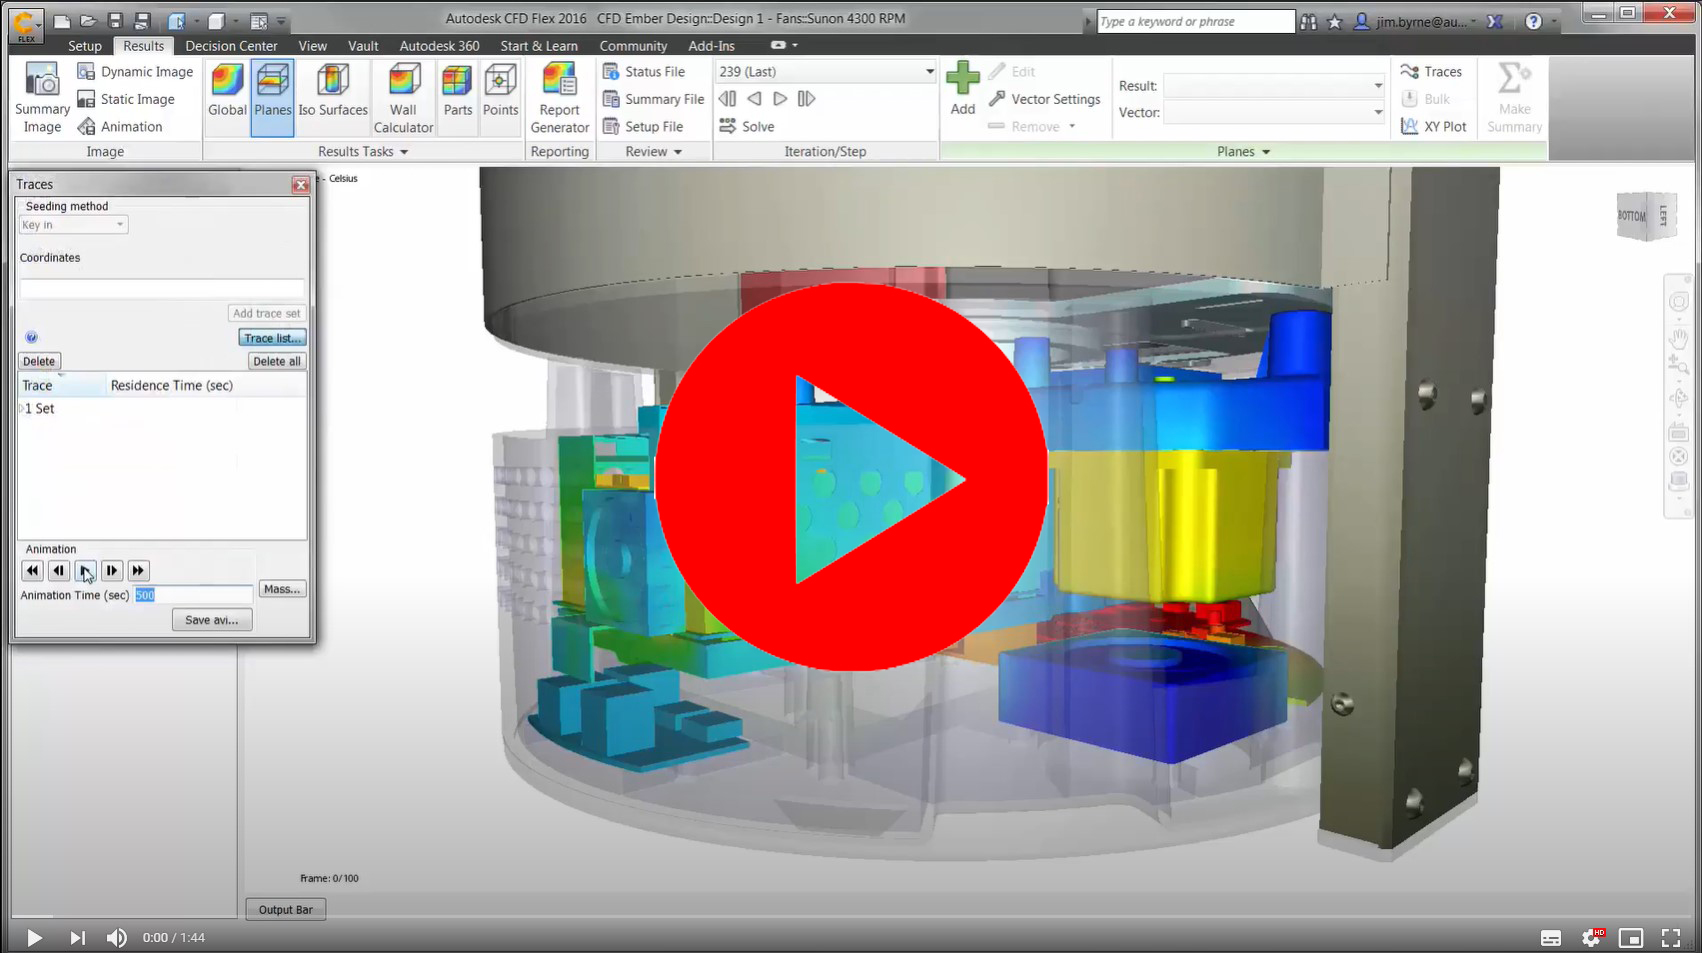Click the Solve button in the ribbon

747,126
